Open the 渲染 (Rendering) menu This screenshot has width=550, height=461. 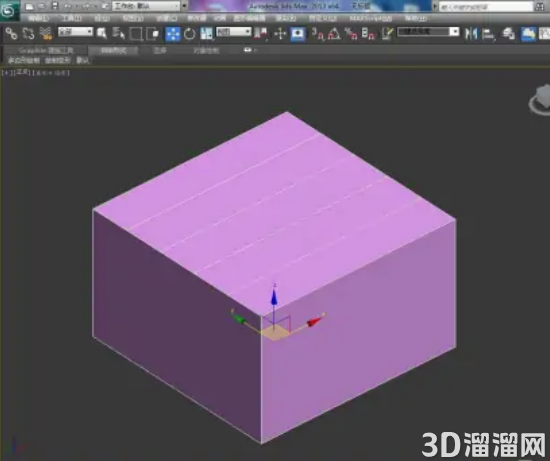(x=286, y=18)
